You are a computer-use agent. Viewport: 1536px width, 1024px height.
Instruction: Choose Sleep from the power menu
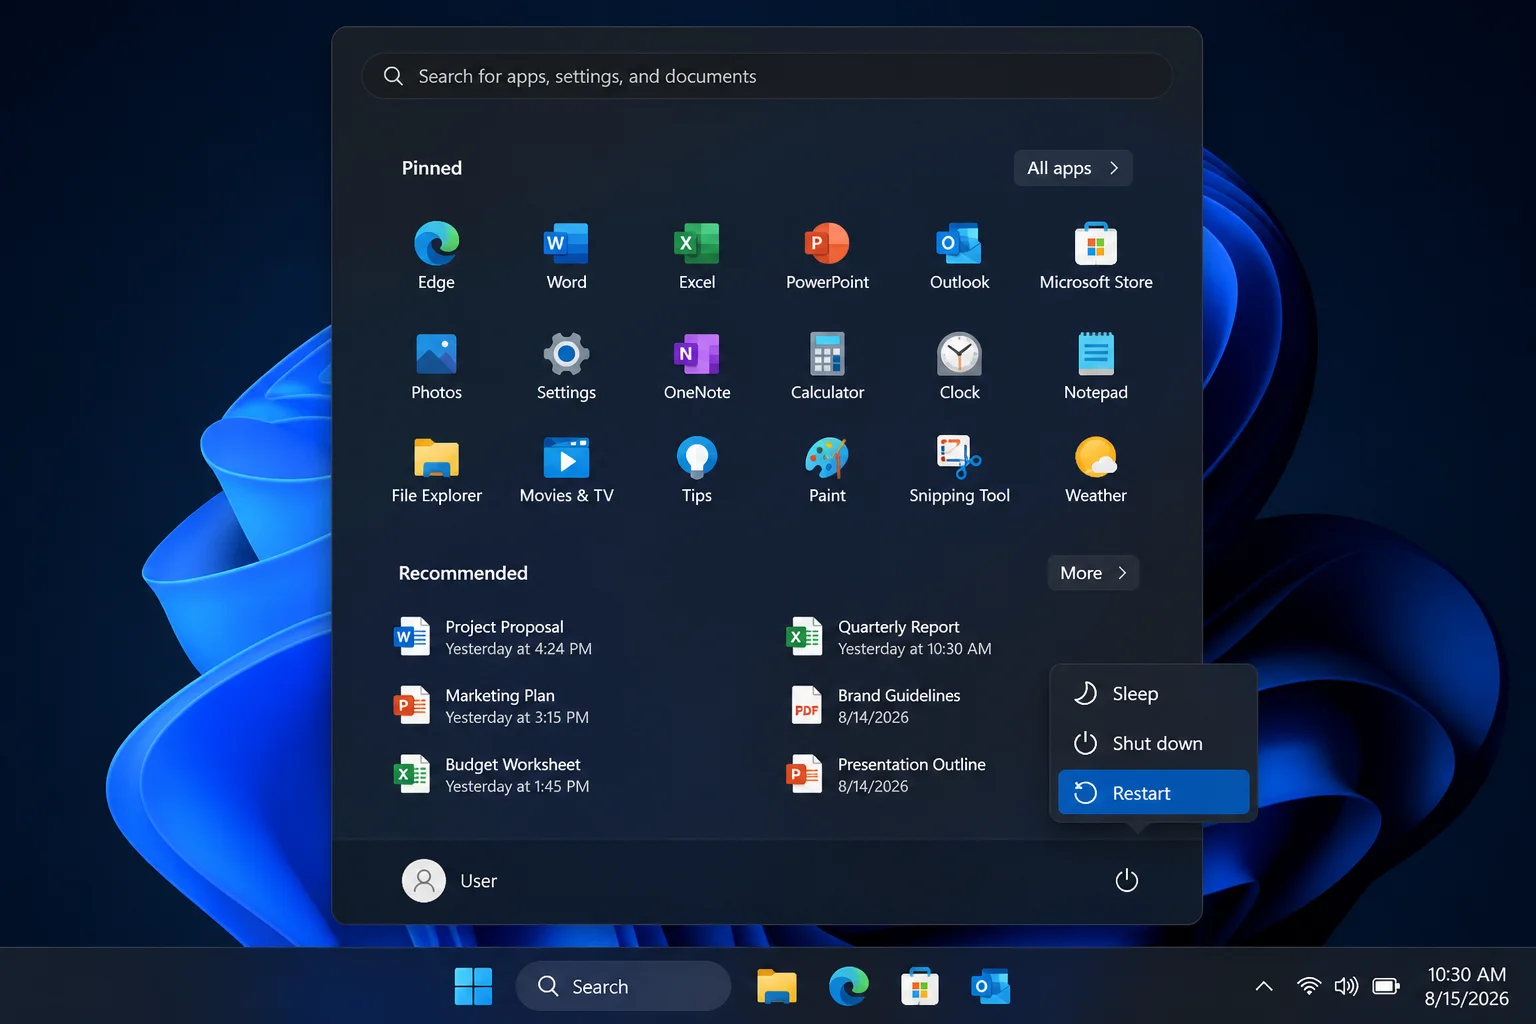pyautogui.click(x=1153, y=694)
